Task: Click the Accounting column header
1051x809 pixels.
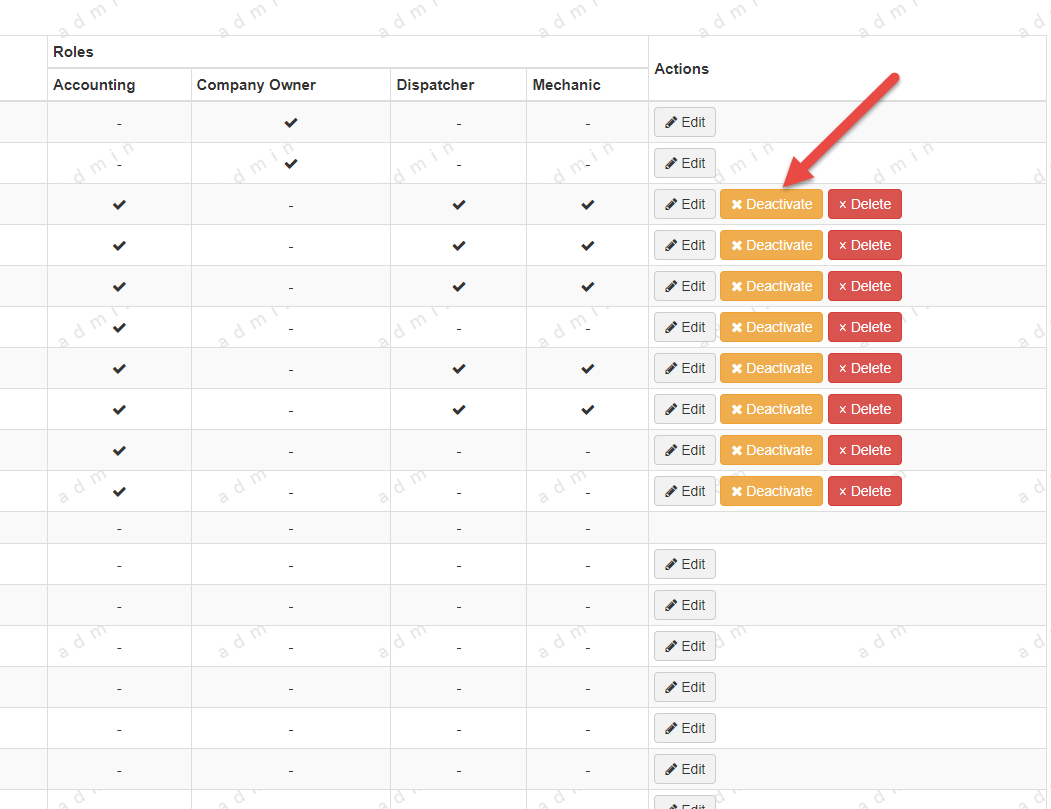Action: point(94,85)
